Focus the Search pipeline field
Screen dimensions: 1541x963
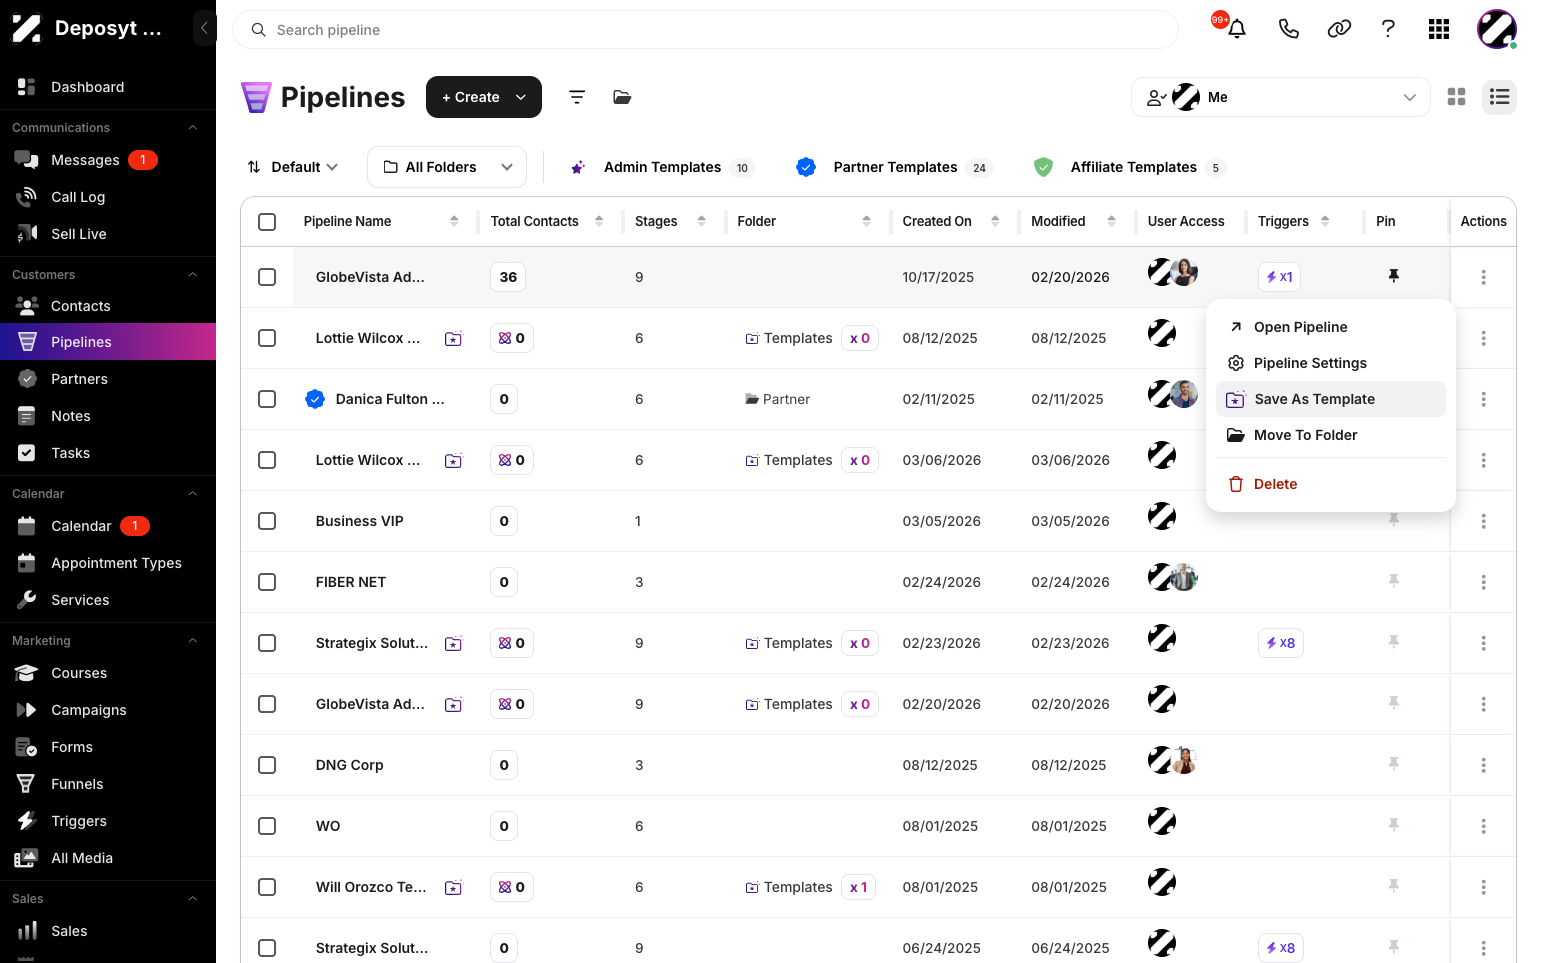(705, 30)
